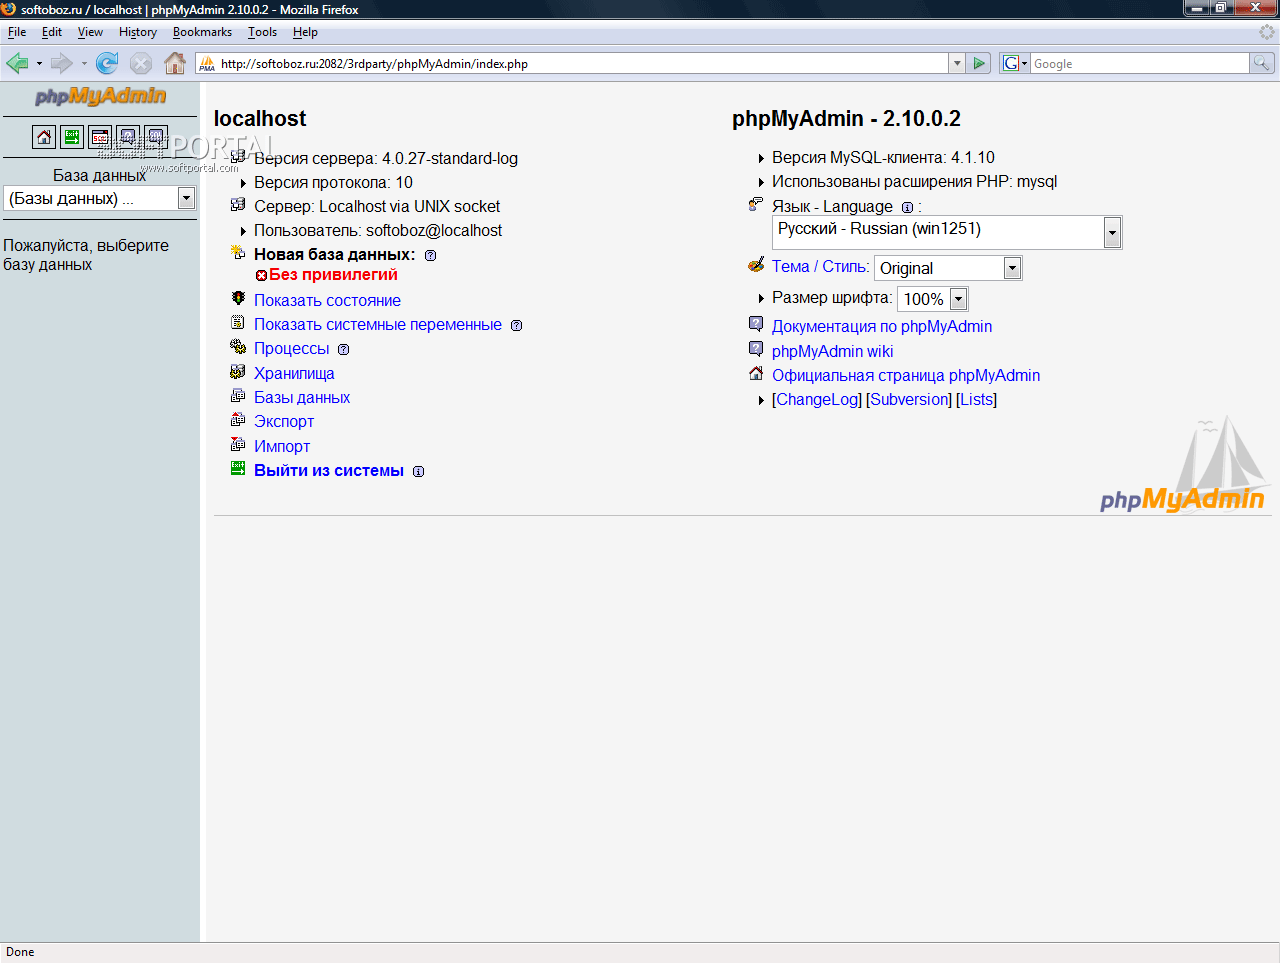Click the Экспорт link
Image resolution: width=1280 pixels, height=964 pixels.
click(284, 421)
